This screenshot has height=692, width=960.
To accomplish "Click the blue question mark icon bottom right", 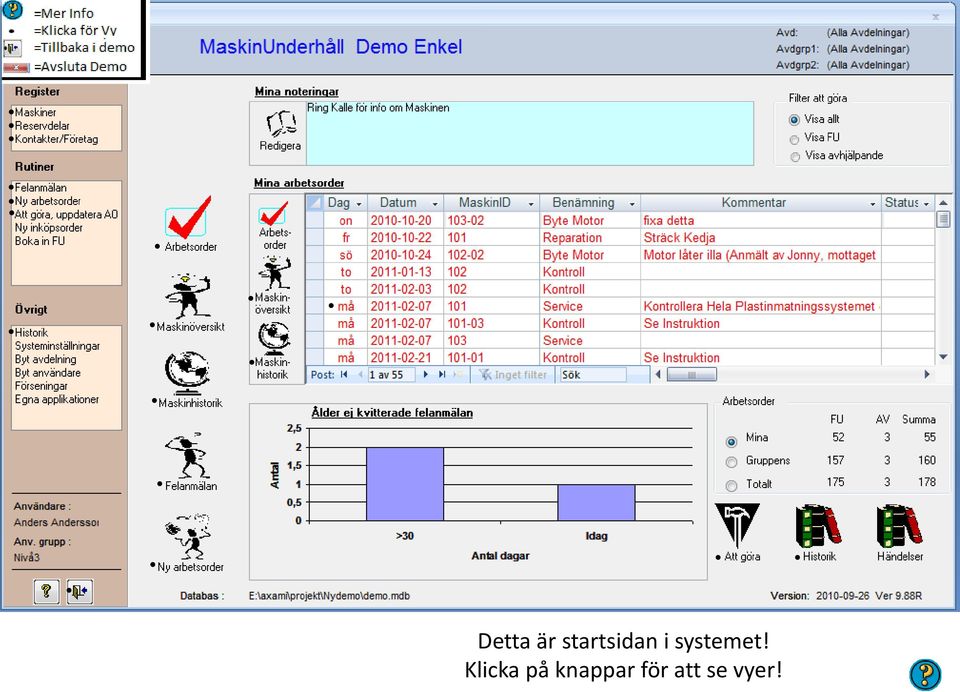I will coord(924,674).
